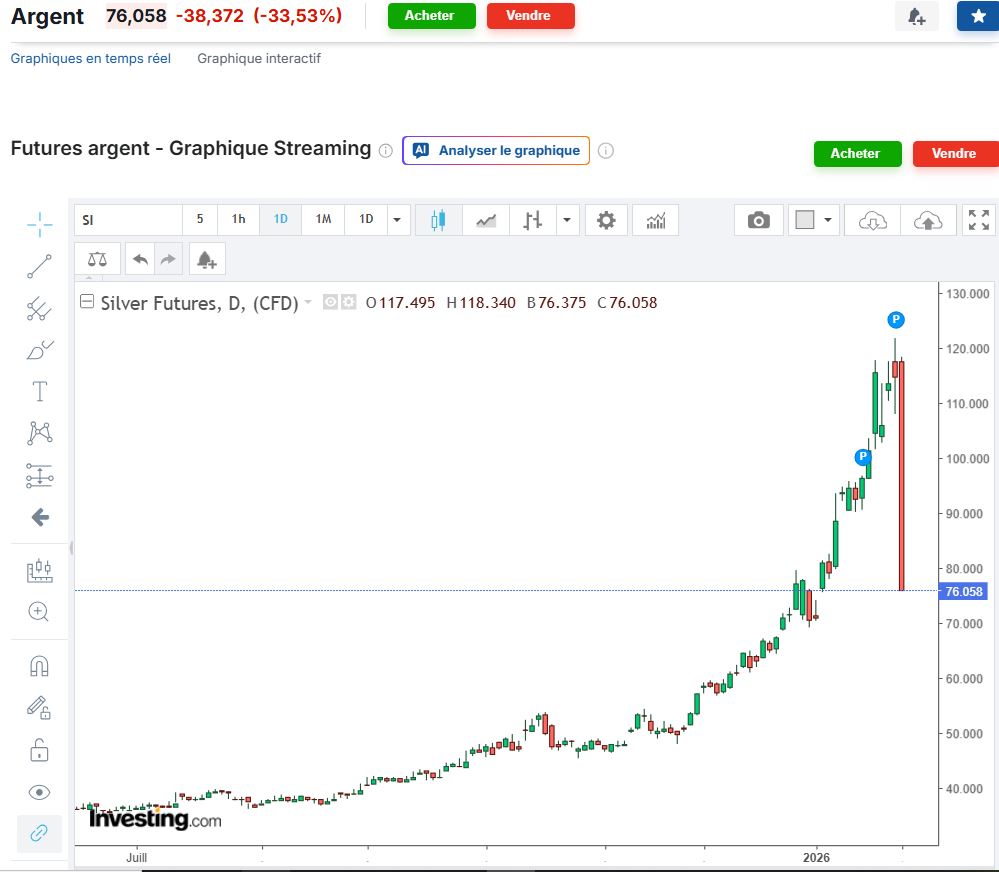
Task: Select the trend line drawing tool
Action: tap(40, 266)
